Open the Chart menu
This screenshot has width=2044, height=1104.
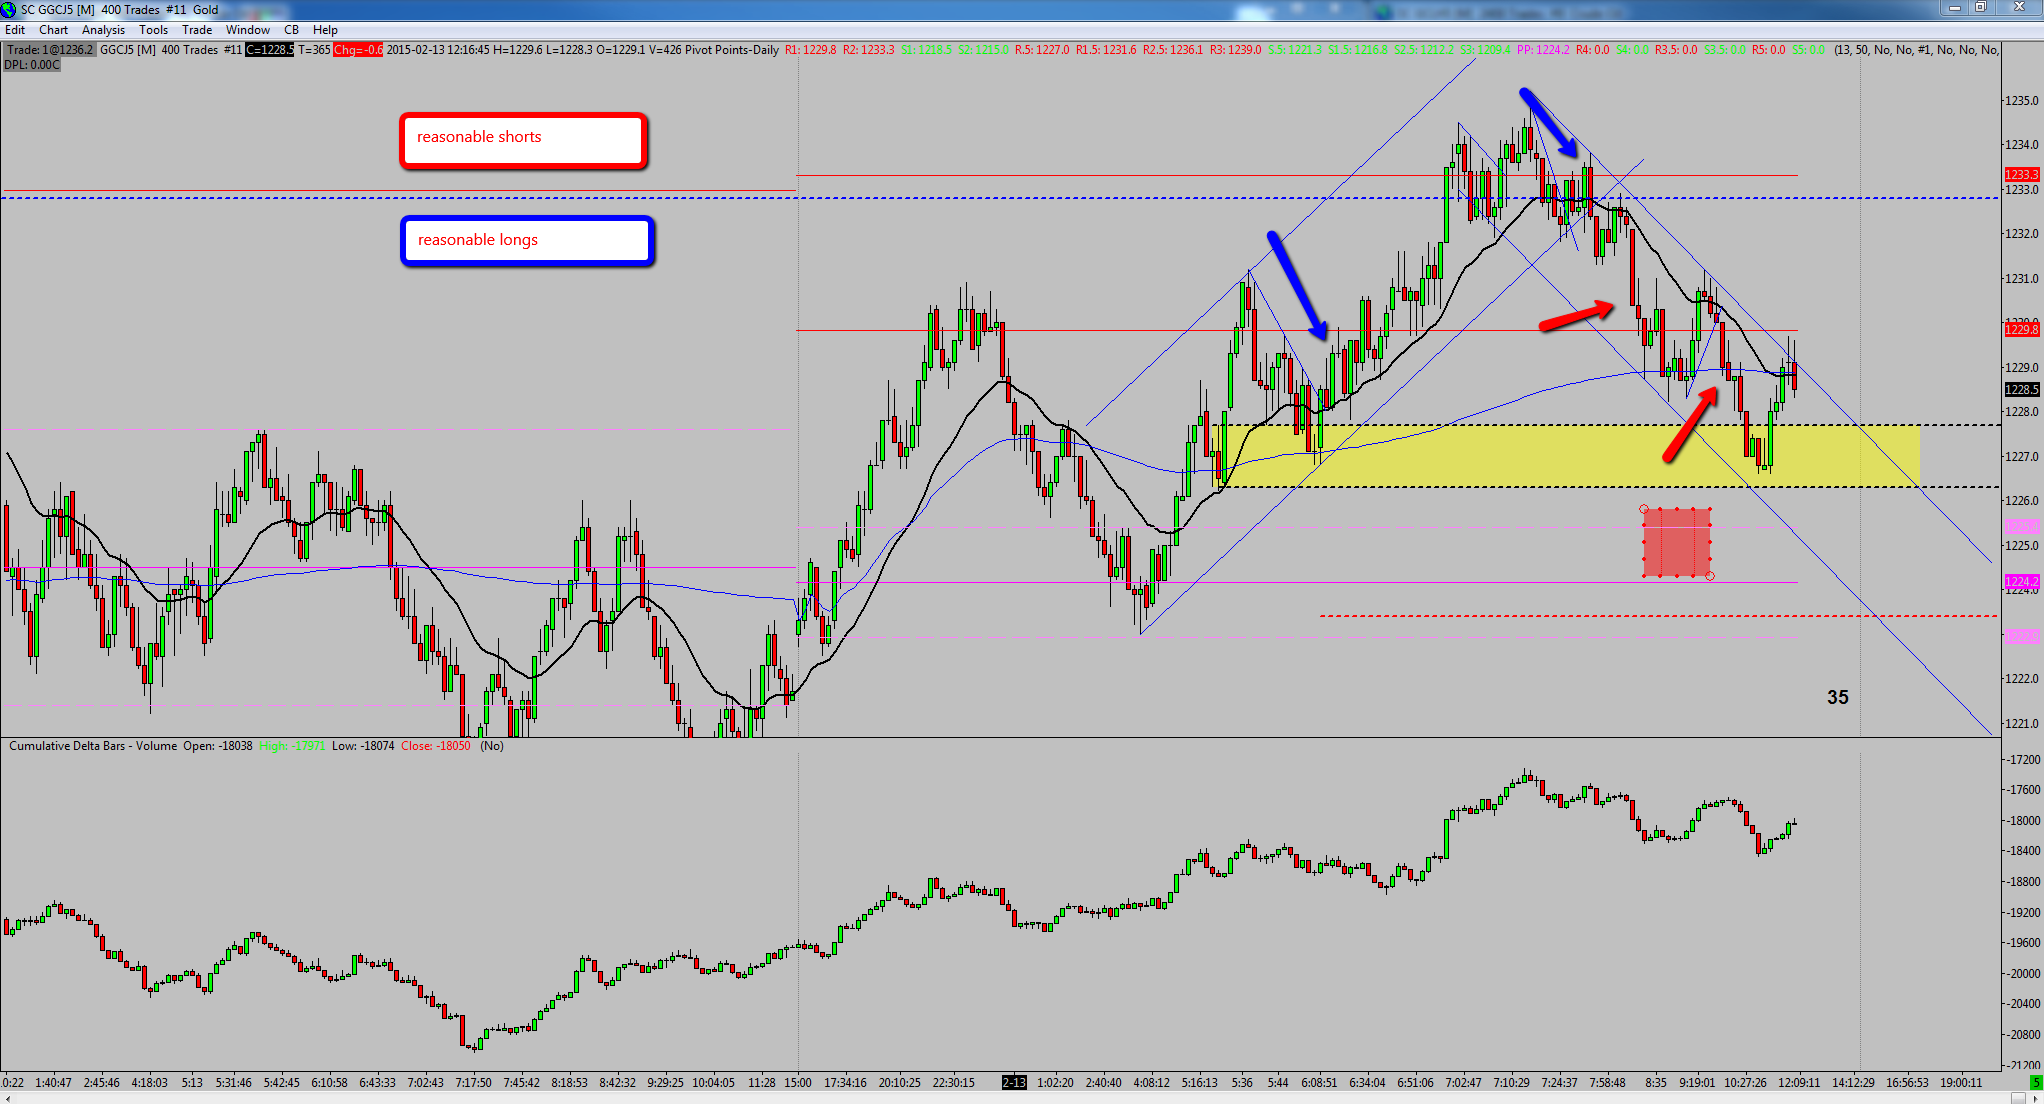53,30
